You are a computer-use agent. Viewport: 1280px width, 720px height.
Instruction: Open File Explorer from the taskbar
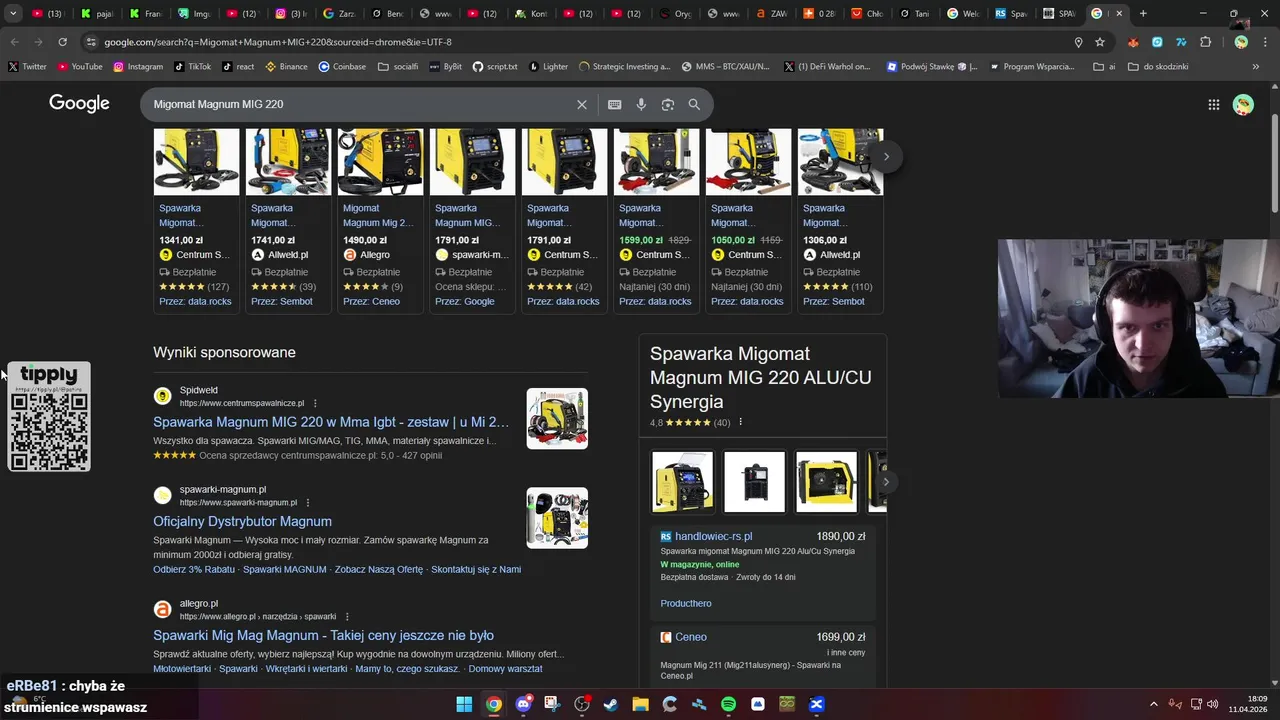pyautogui.click(x=640, y=704)
